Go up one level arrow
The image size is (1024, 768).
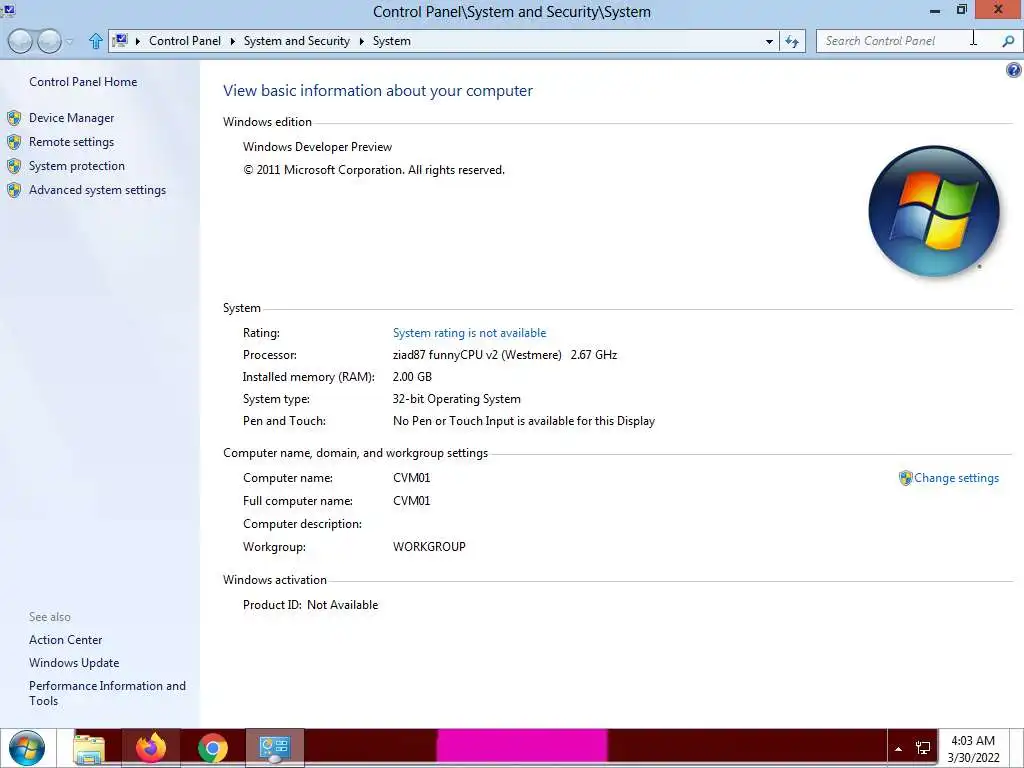95,41
